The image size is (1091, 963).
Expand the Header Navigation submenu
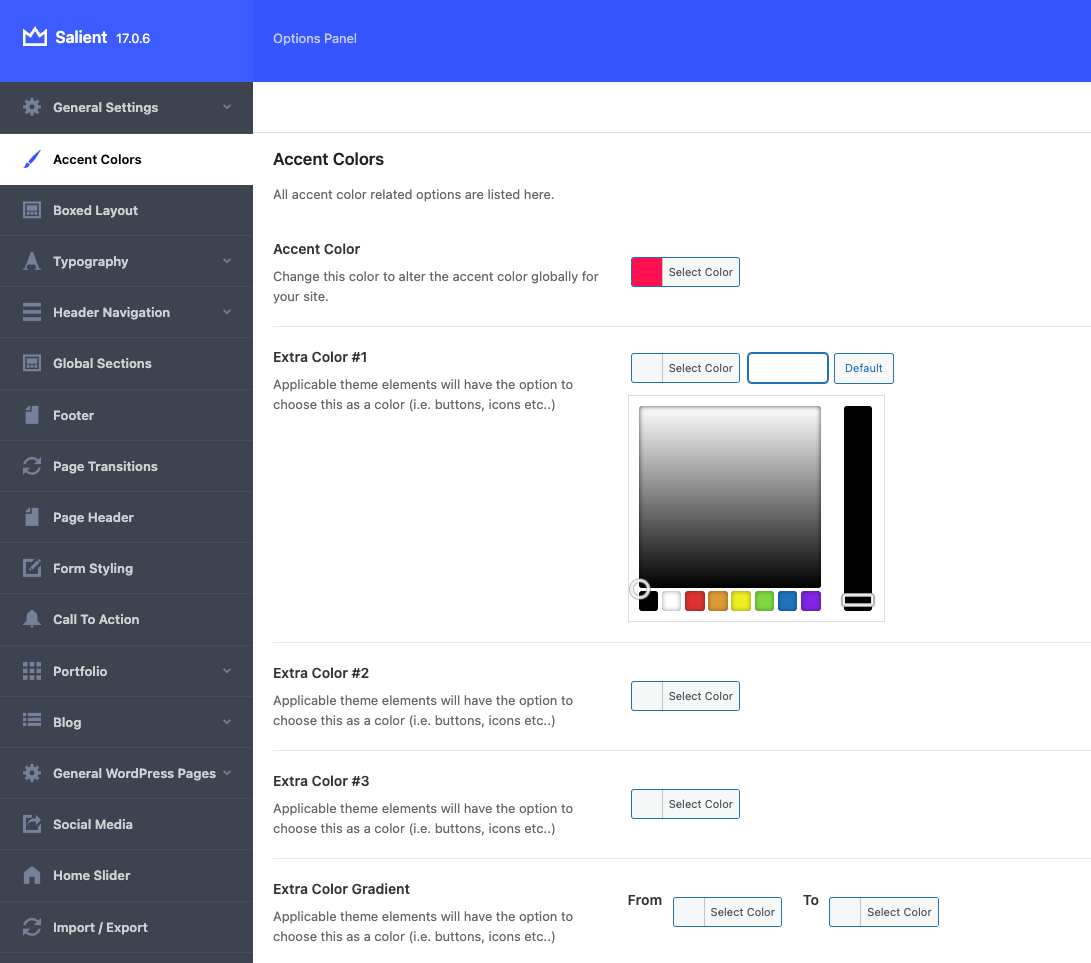226,312
